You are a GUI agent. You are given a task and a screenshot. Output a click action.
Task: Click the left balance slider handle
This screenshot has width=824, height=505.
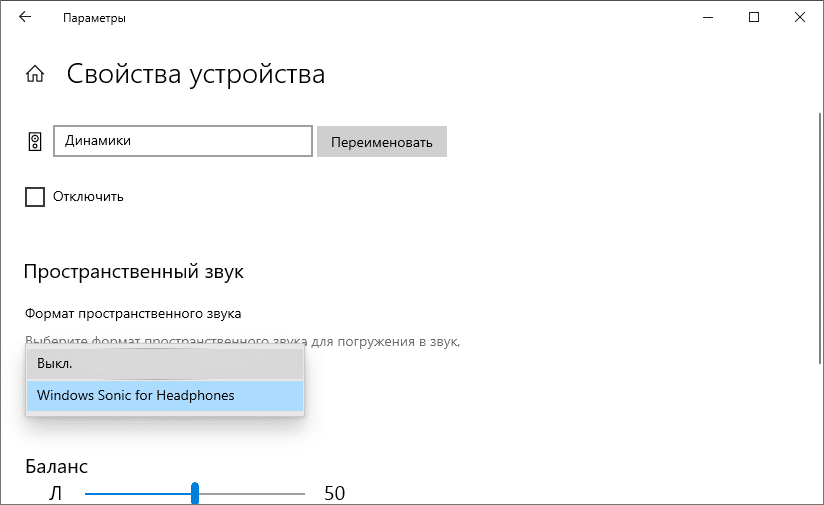195,493
